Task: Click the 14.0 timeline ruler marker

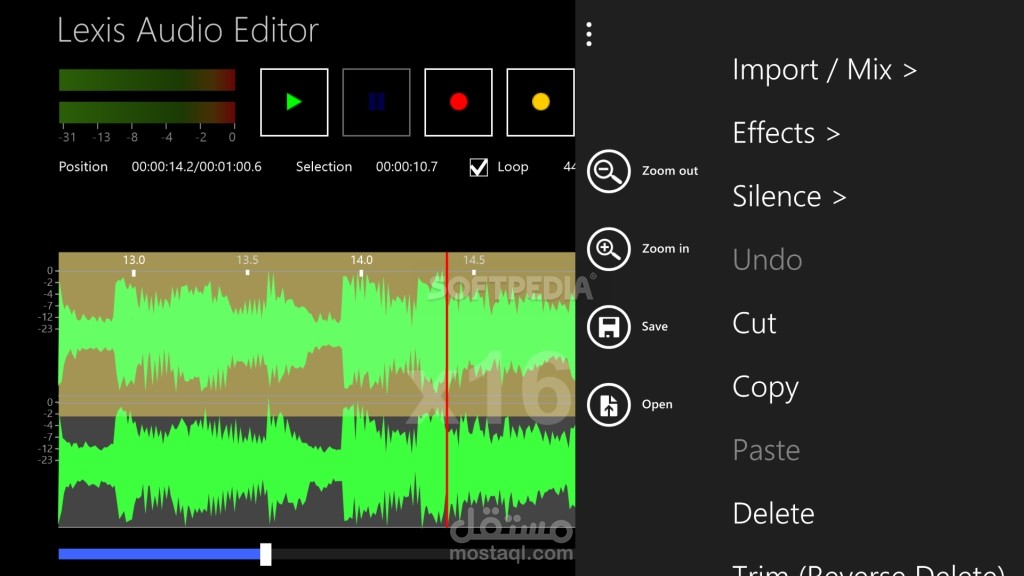Action: click(361, 260)
